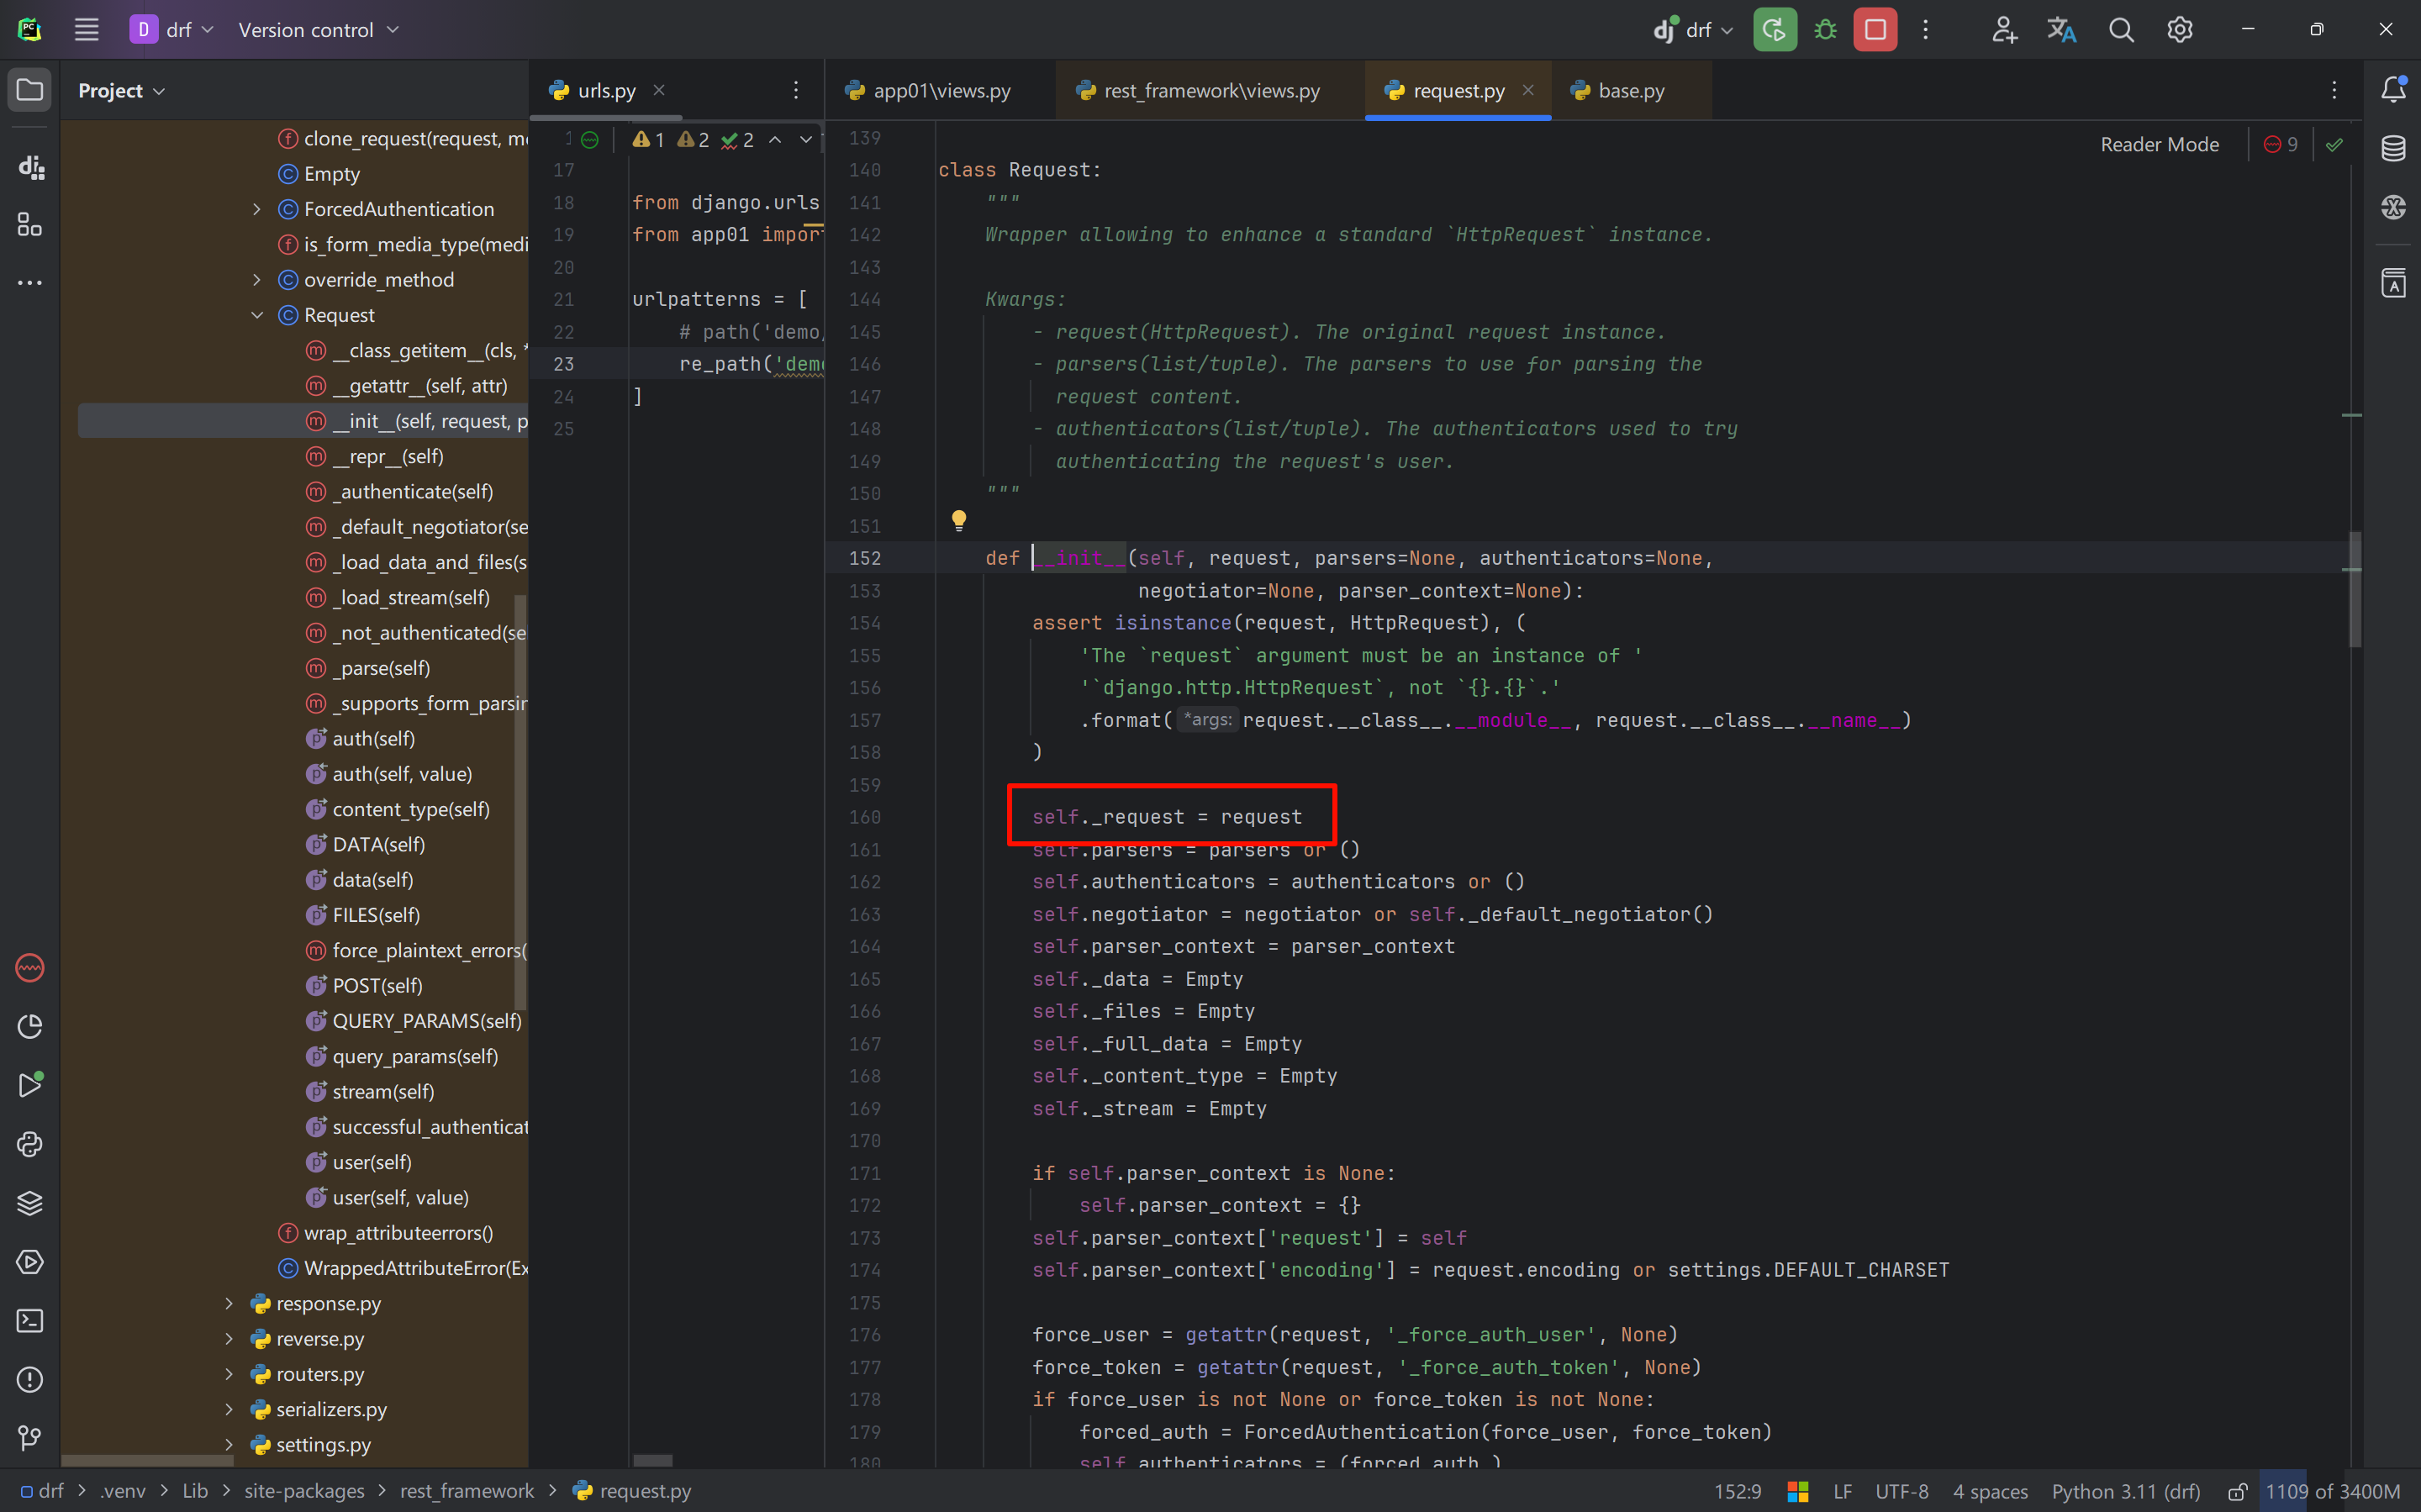Open the Database tool window
Viewport: 2421px width, 1512px height.
2393,148
